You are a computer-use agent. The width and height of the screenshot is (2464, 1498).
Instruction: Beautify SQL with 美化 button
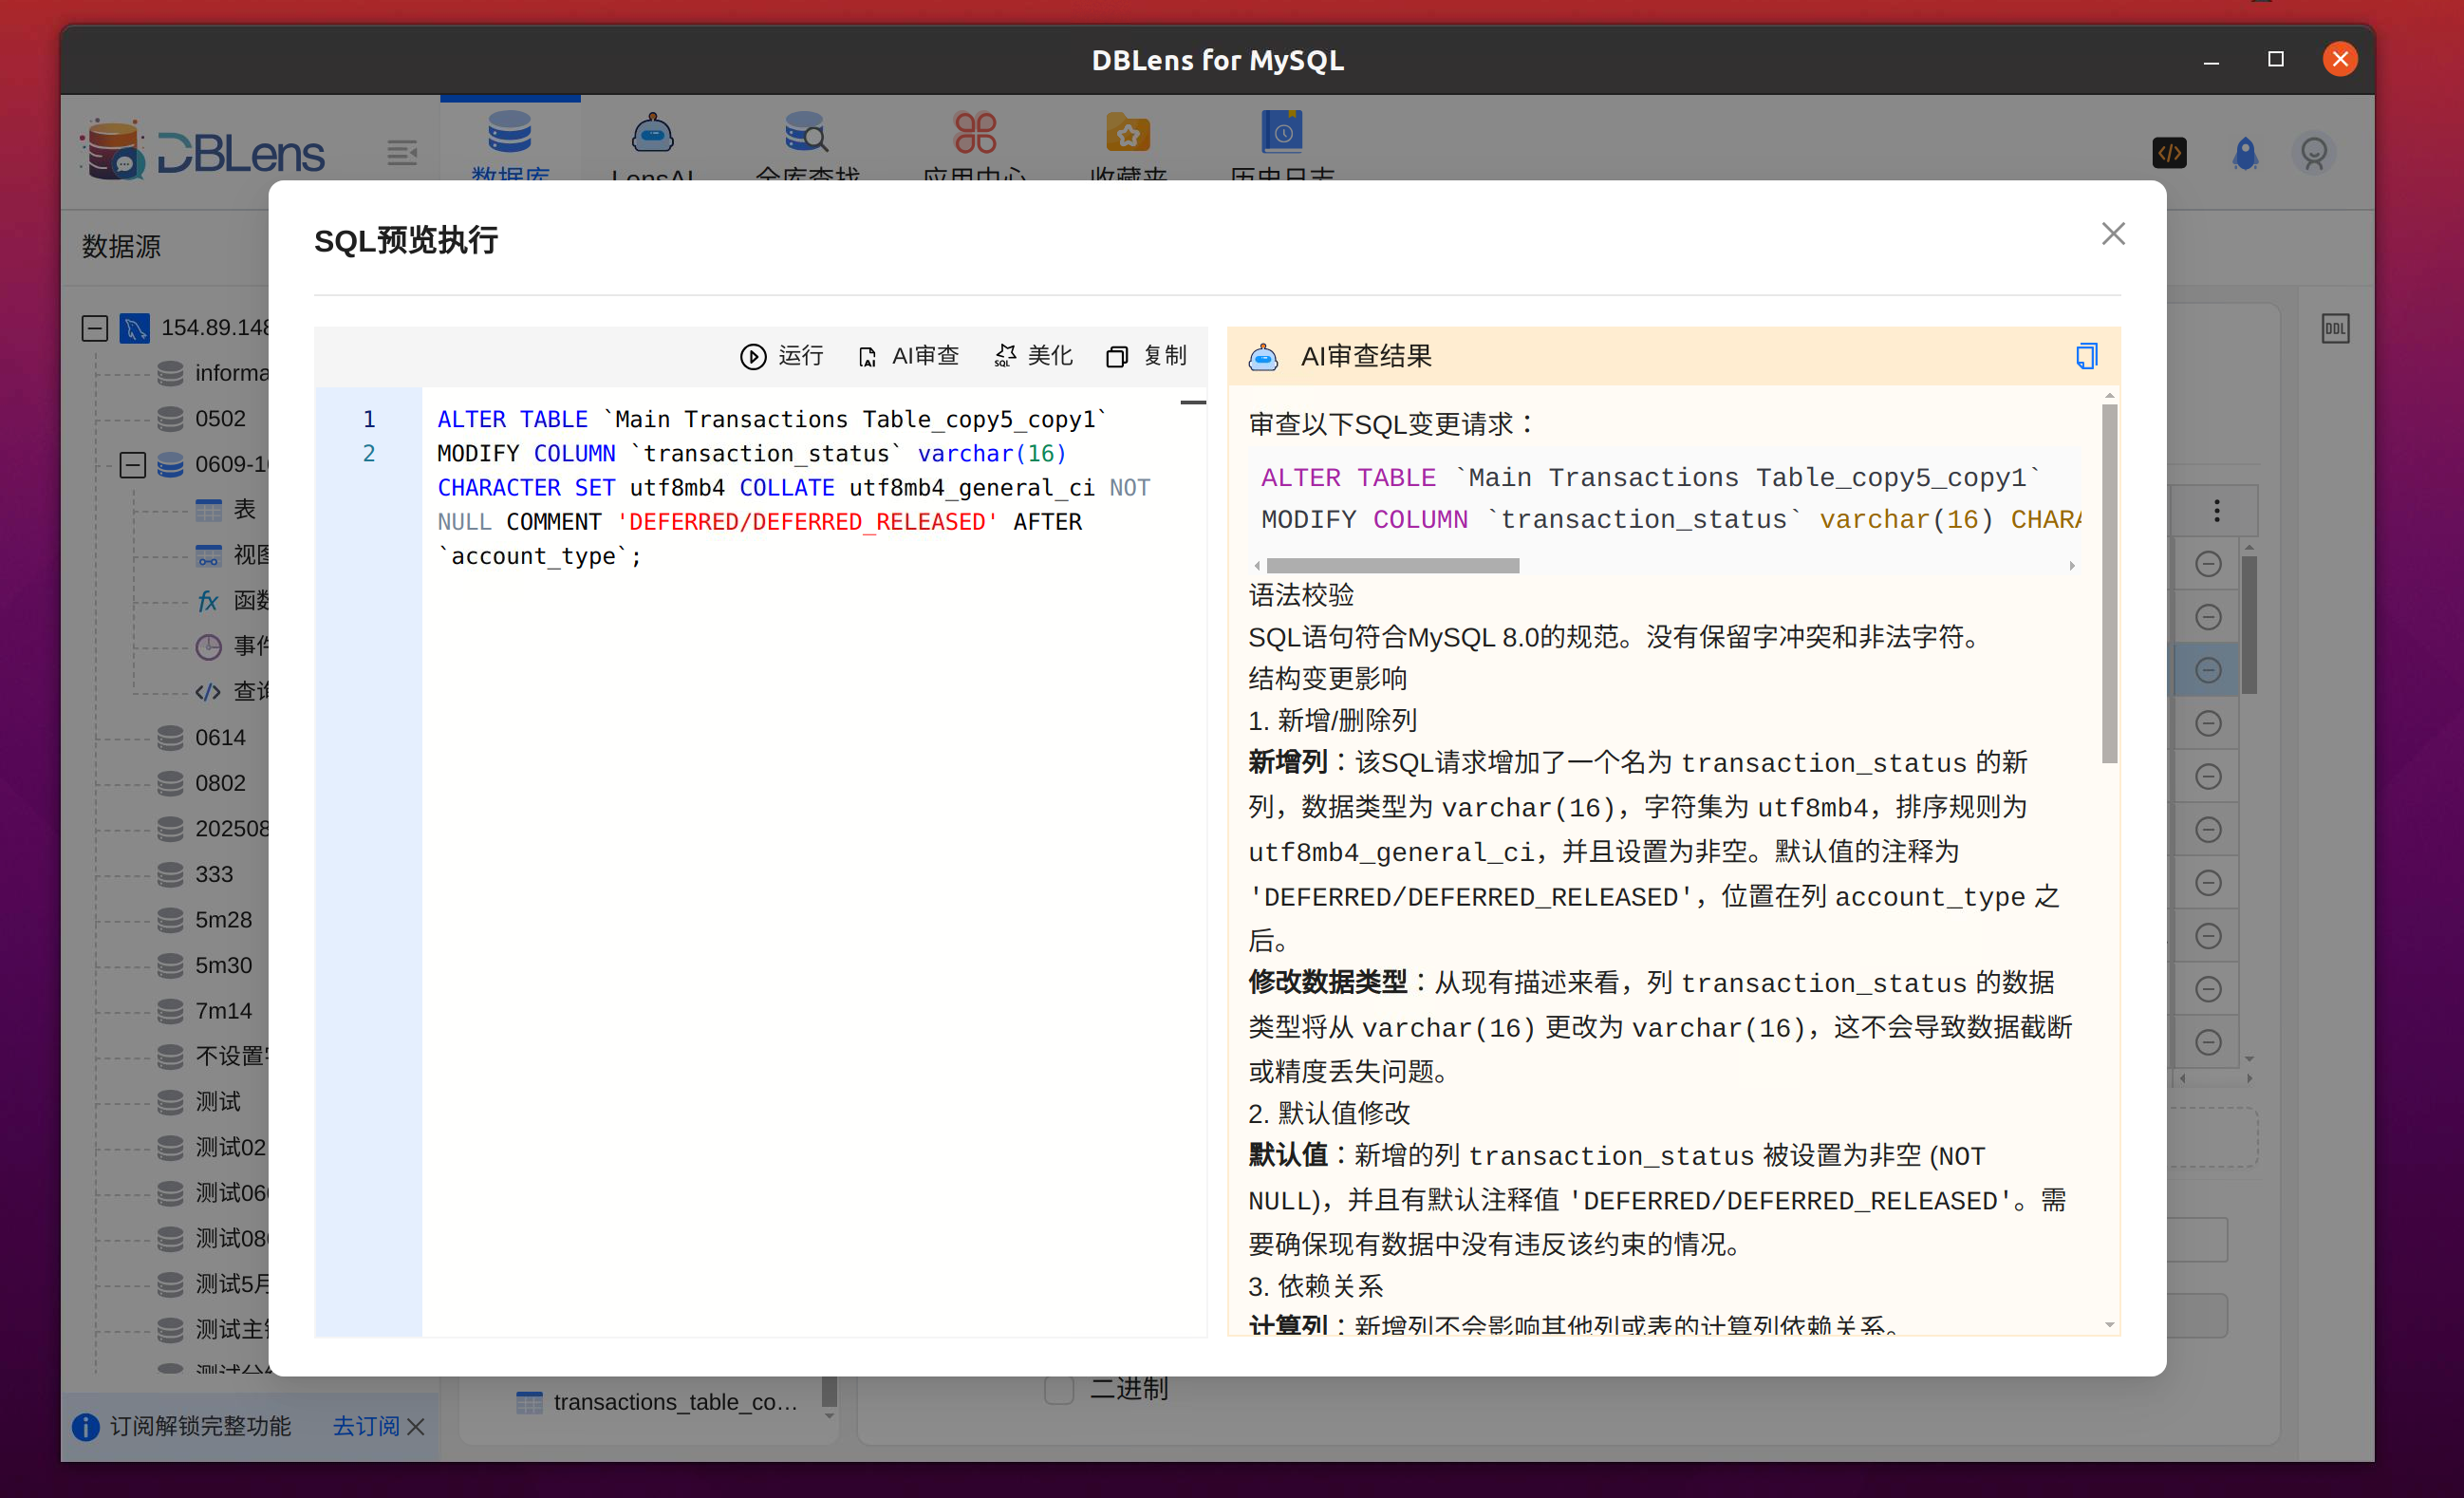[x=1033, y=356]
